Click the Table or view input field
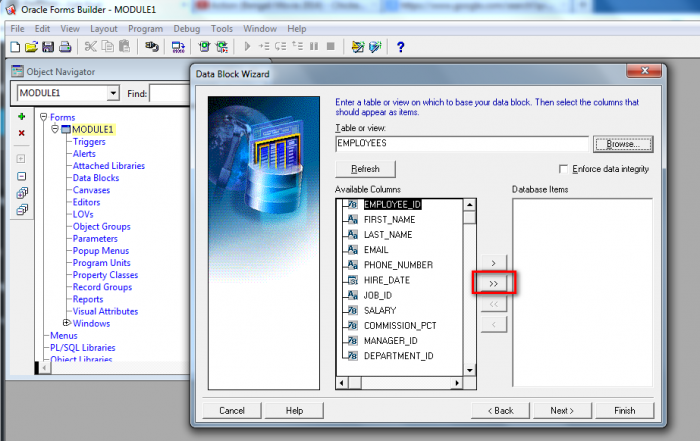Screen dimensions: 700x441 tap(461, 144)
